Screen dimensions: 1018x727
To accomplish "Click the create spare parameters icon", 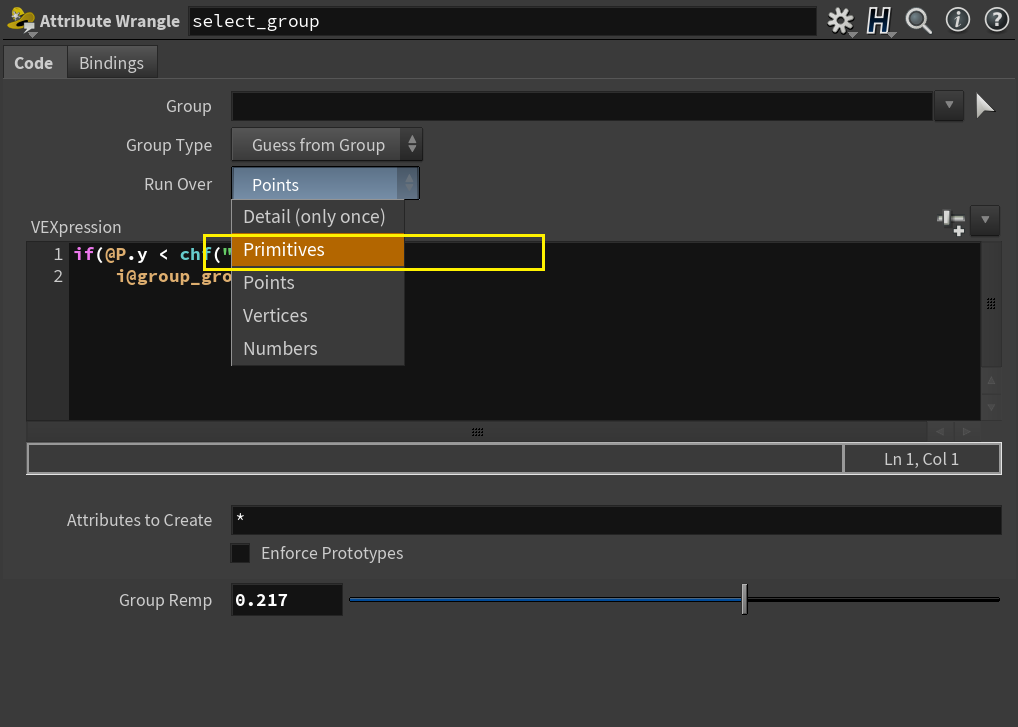I will click(951, 221).
